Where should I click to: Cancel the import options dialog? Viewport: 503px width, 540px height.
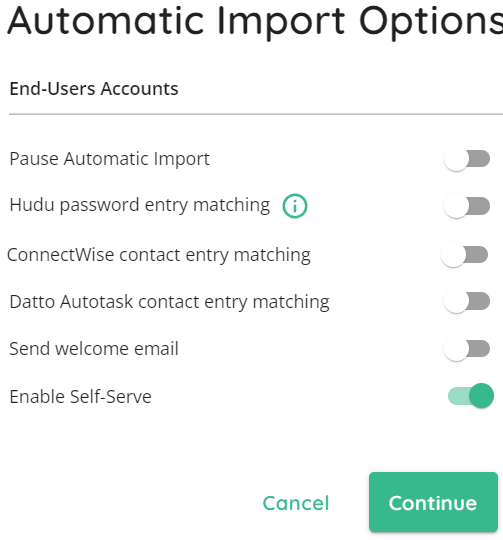pos(296,503)
